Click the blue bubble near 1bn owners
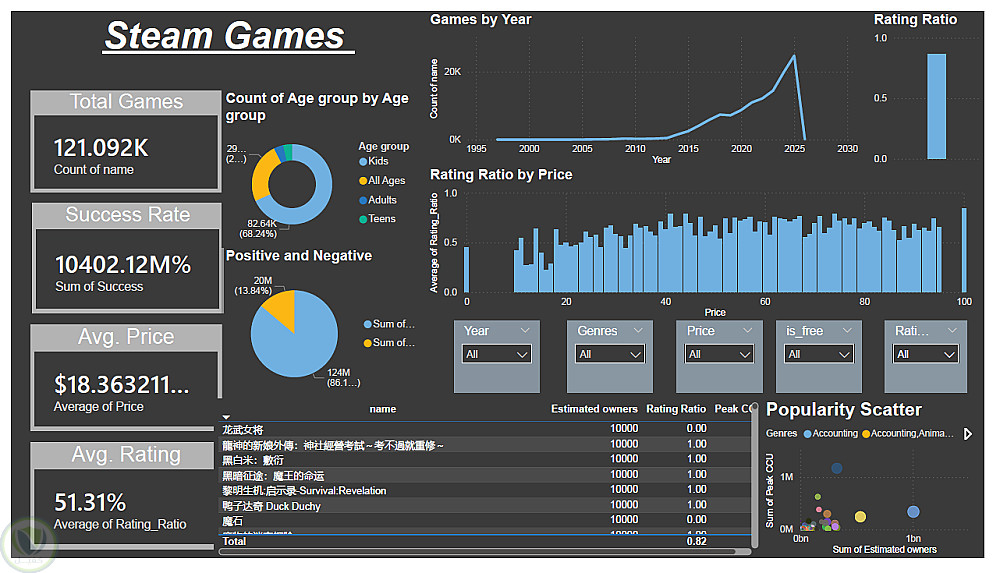The width and height of the screenshot is (1000, 573). pyautogui.click(x=913, y=511)
